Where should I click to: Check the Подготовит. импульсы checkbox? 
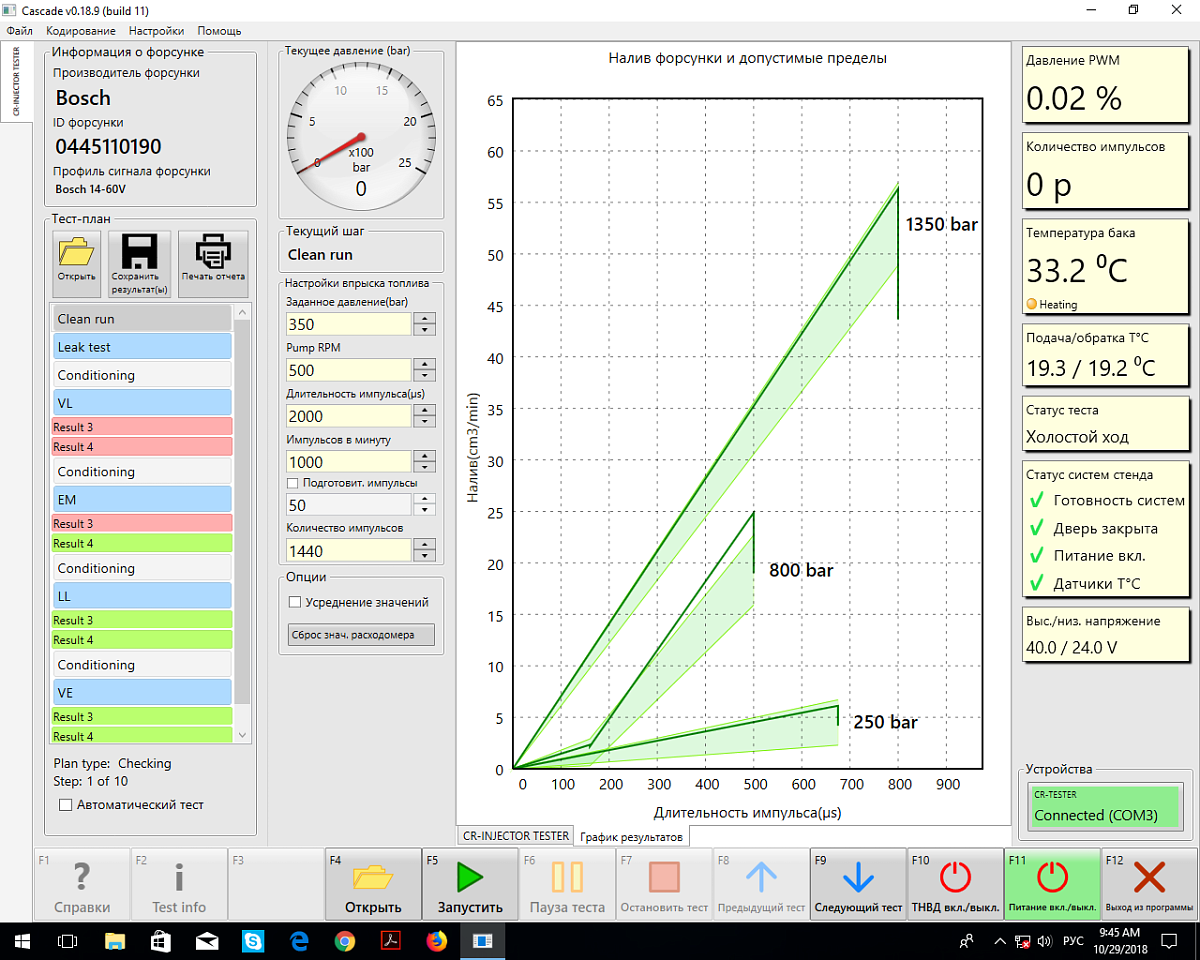(x=293, y=483)
